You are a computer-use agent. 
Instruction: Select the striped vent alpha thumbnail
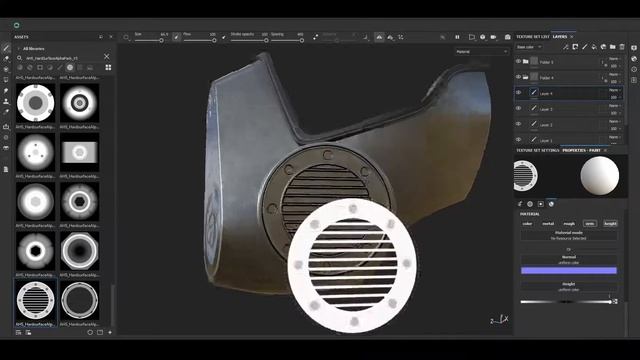[36, 300]
